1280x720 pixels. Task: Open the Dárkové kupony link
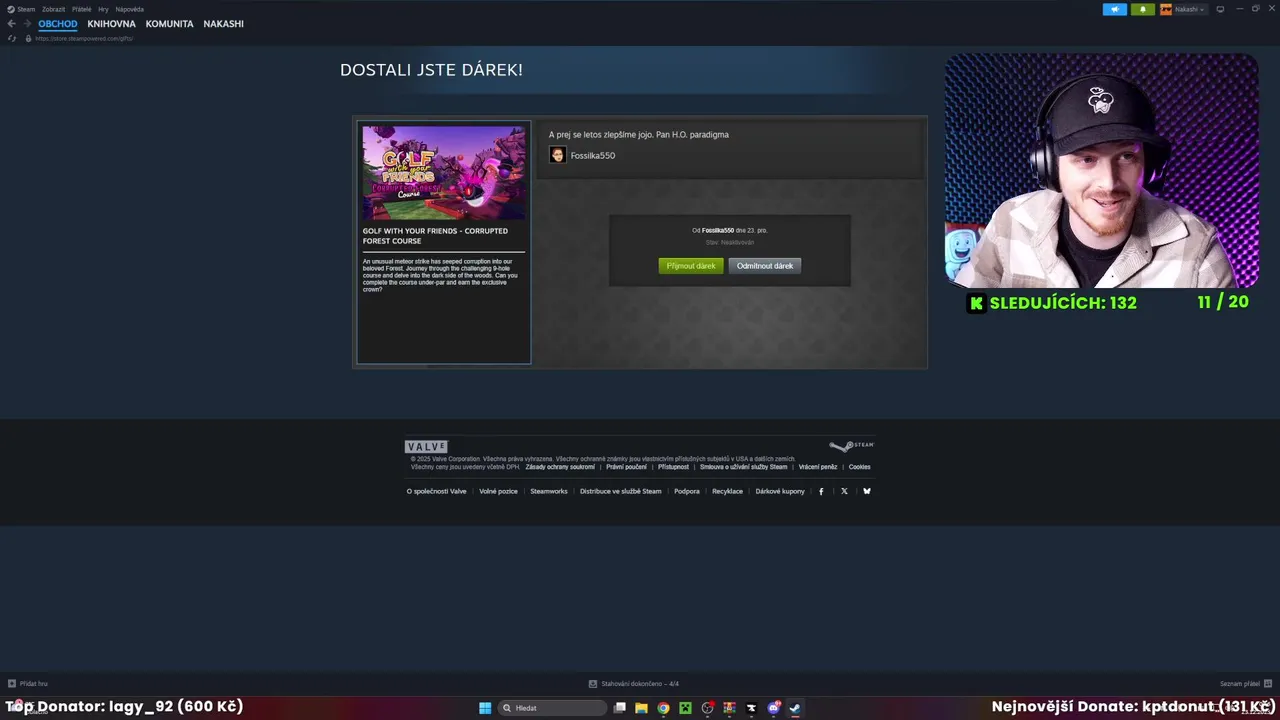(x=780, y=491)
